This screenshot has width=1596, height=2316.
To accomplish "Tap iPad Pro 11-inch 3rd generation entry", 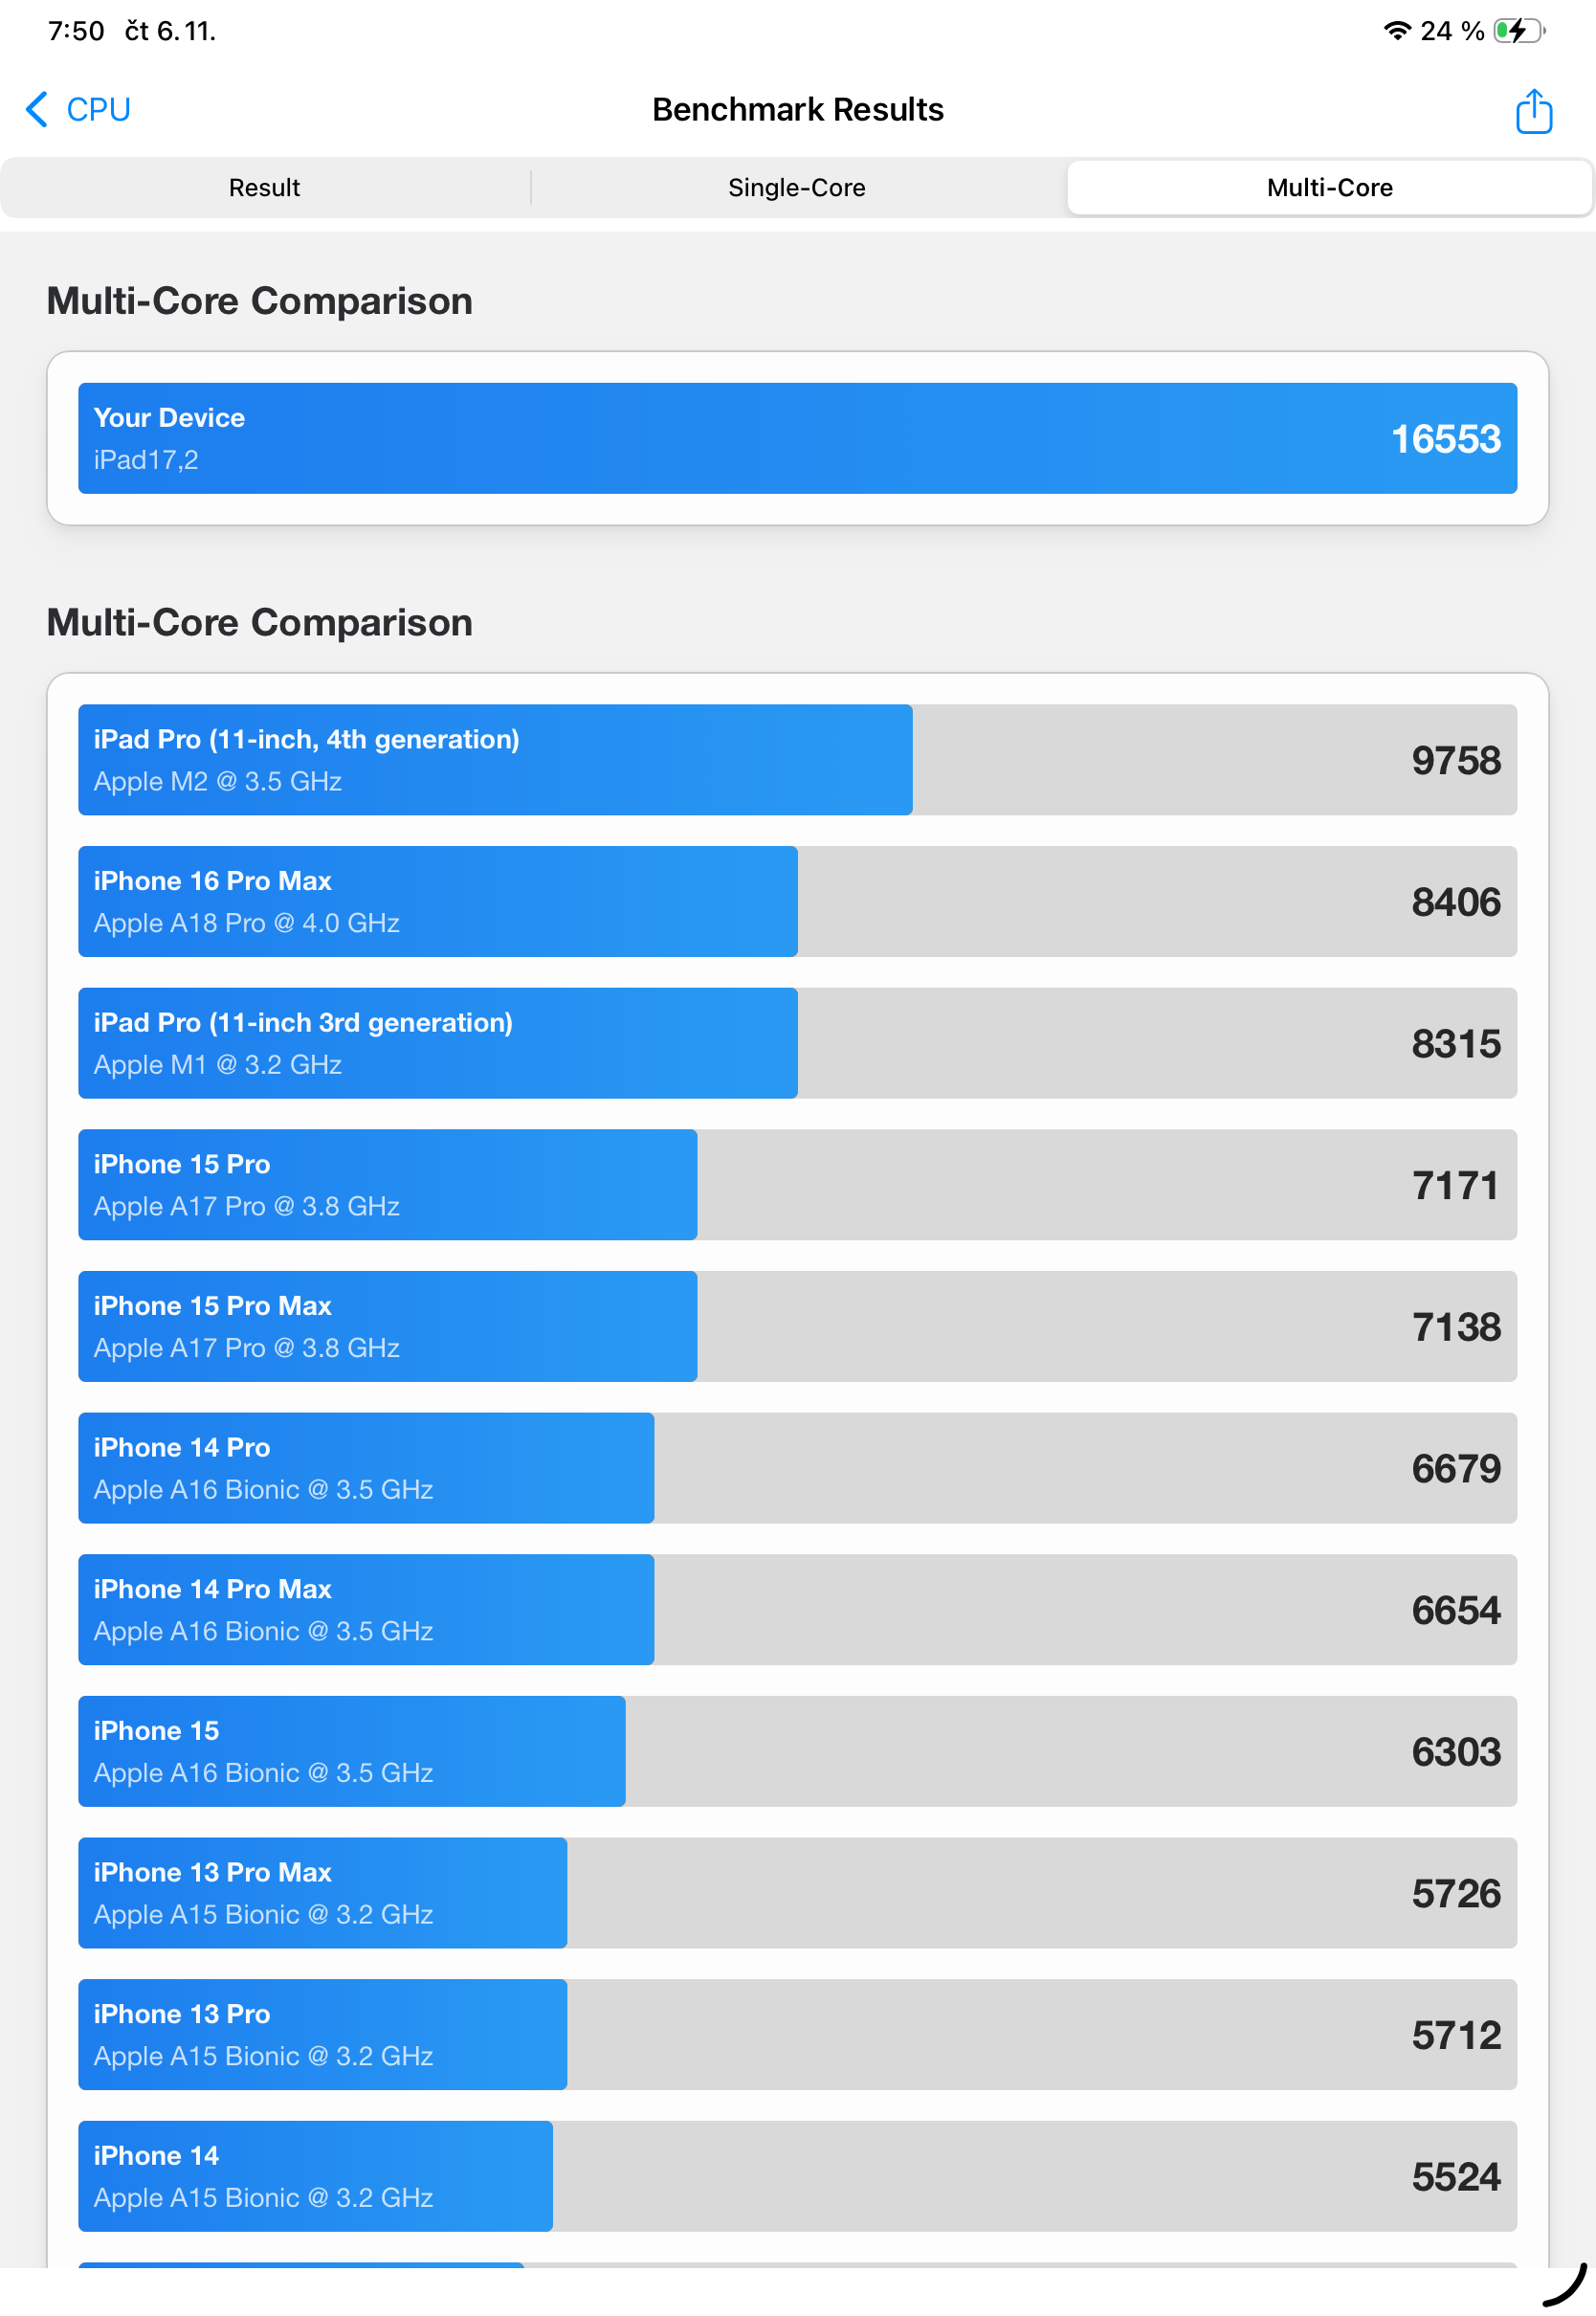I will click(797, 1043).
